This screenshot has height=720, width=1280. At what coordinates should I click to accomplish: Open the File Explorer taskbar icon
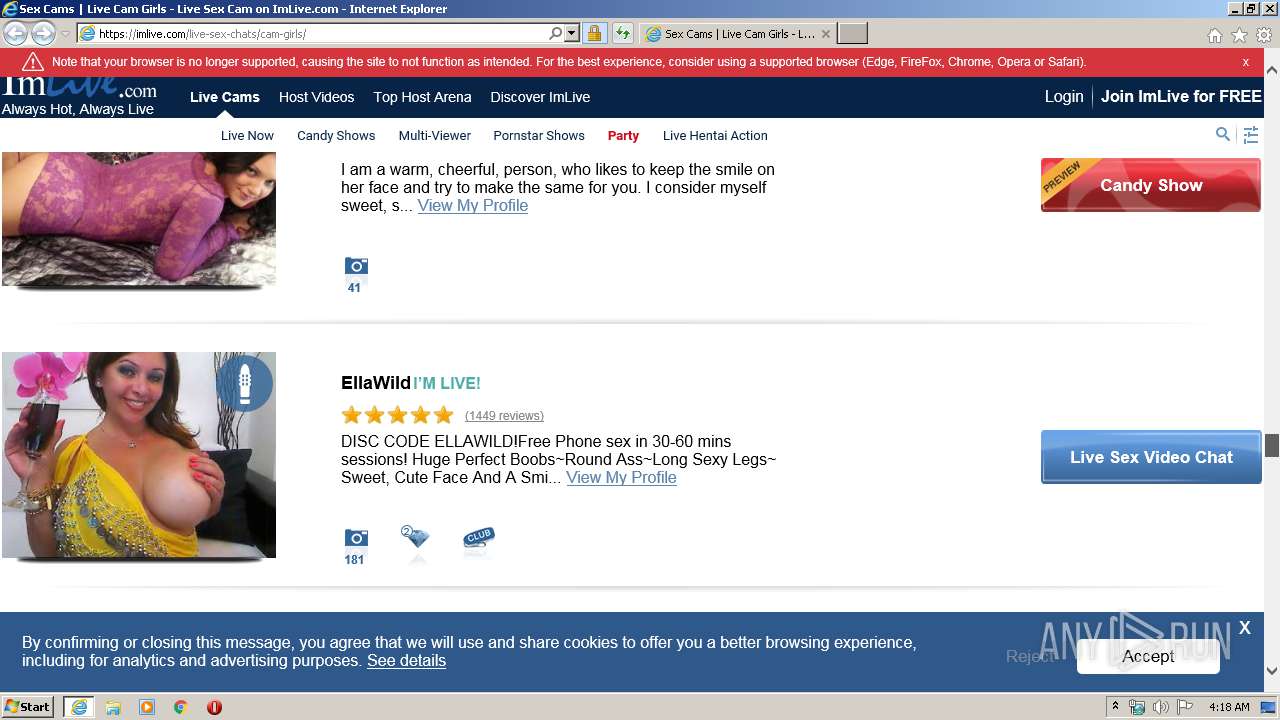pyautogui.click(x=113, y=707)
